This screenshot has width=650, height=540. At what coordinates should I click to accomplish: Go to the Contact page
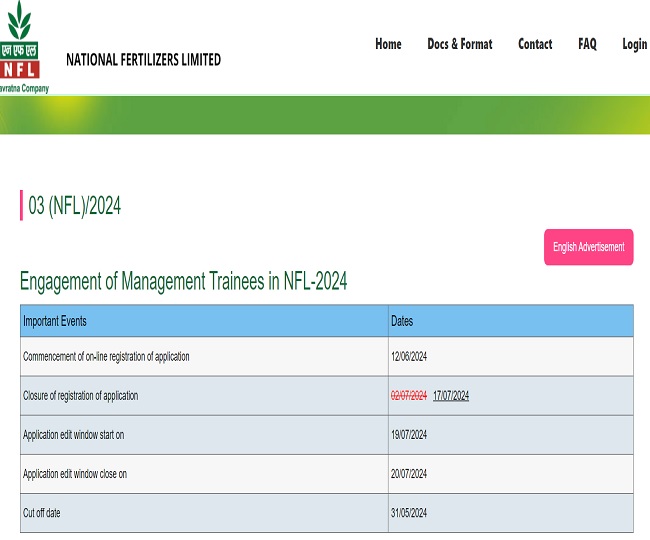click(535, 44)
